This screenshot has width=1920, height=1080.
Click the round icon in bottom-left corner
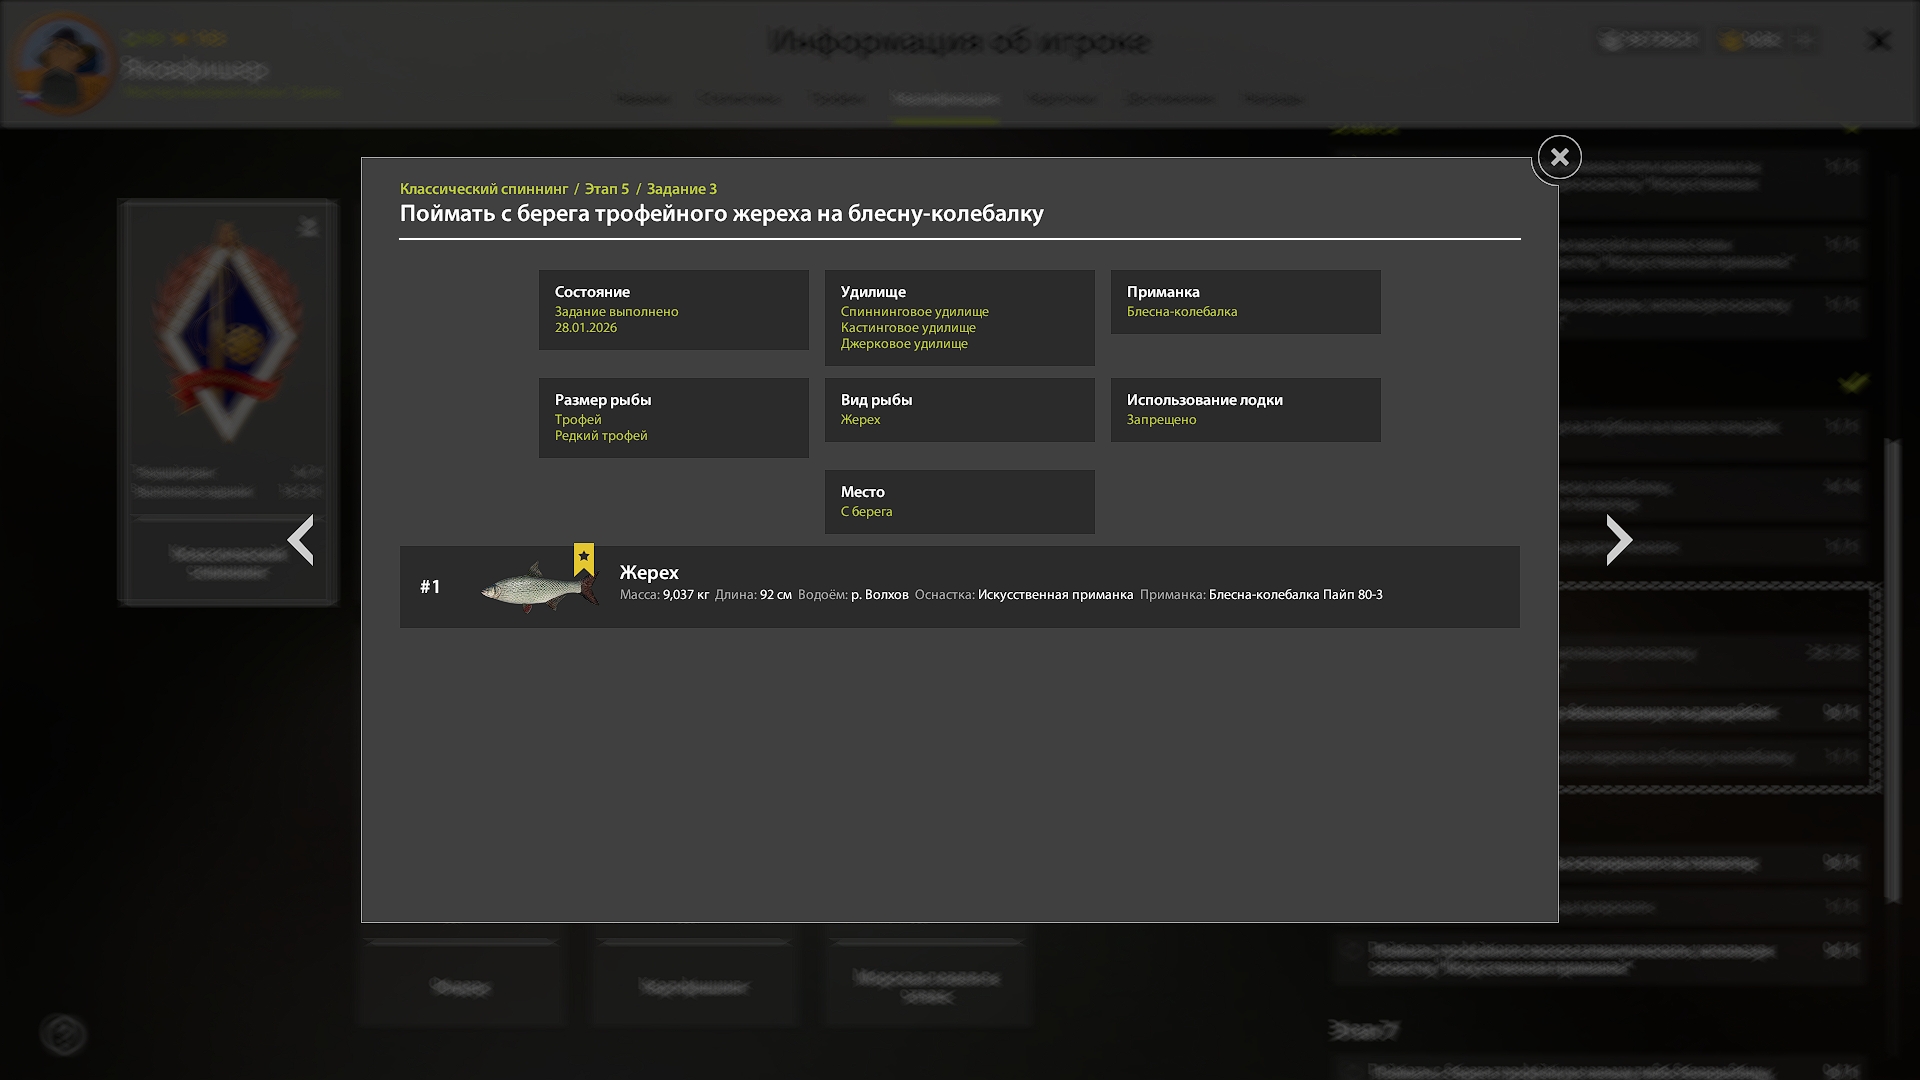tap(64, 1034)
